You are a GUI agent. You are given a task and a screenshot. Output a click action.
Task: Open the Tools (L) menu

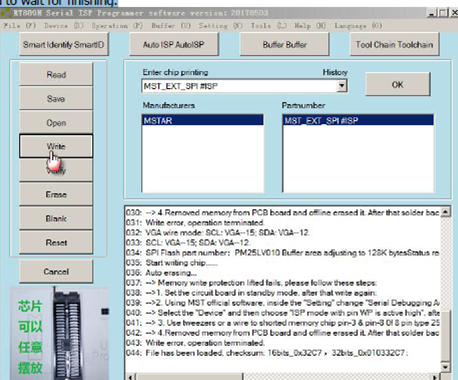point(268,26)
